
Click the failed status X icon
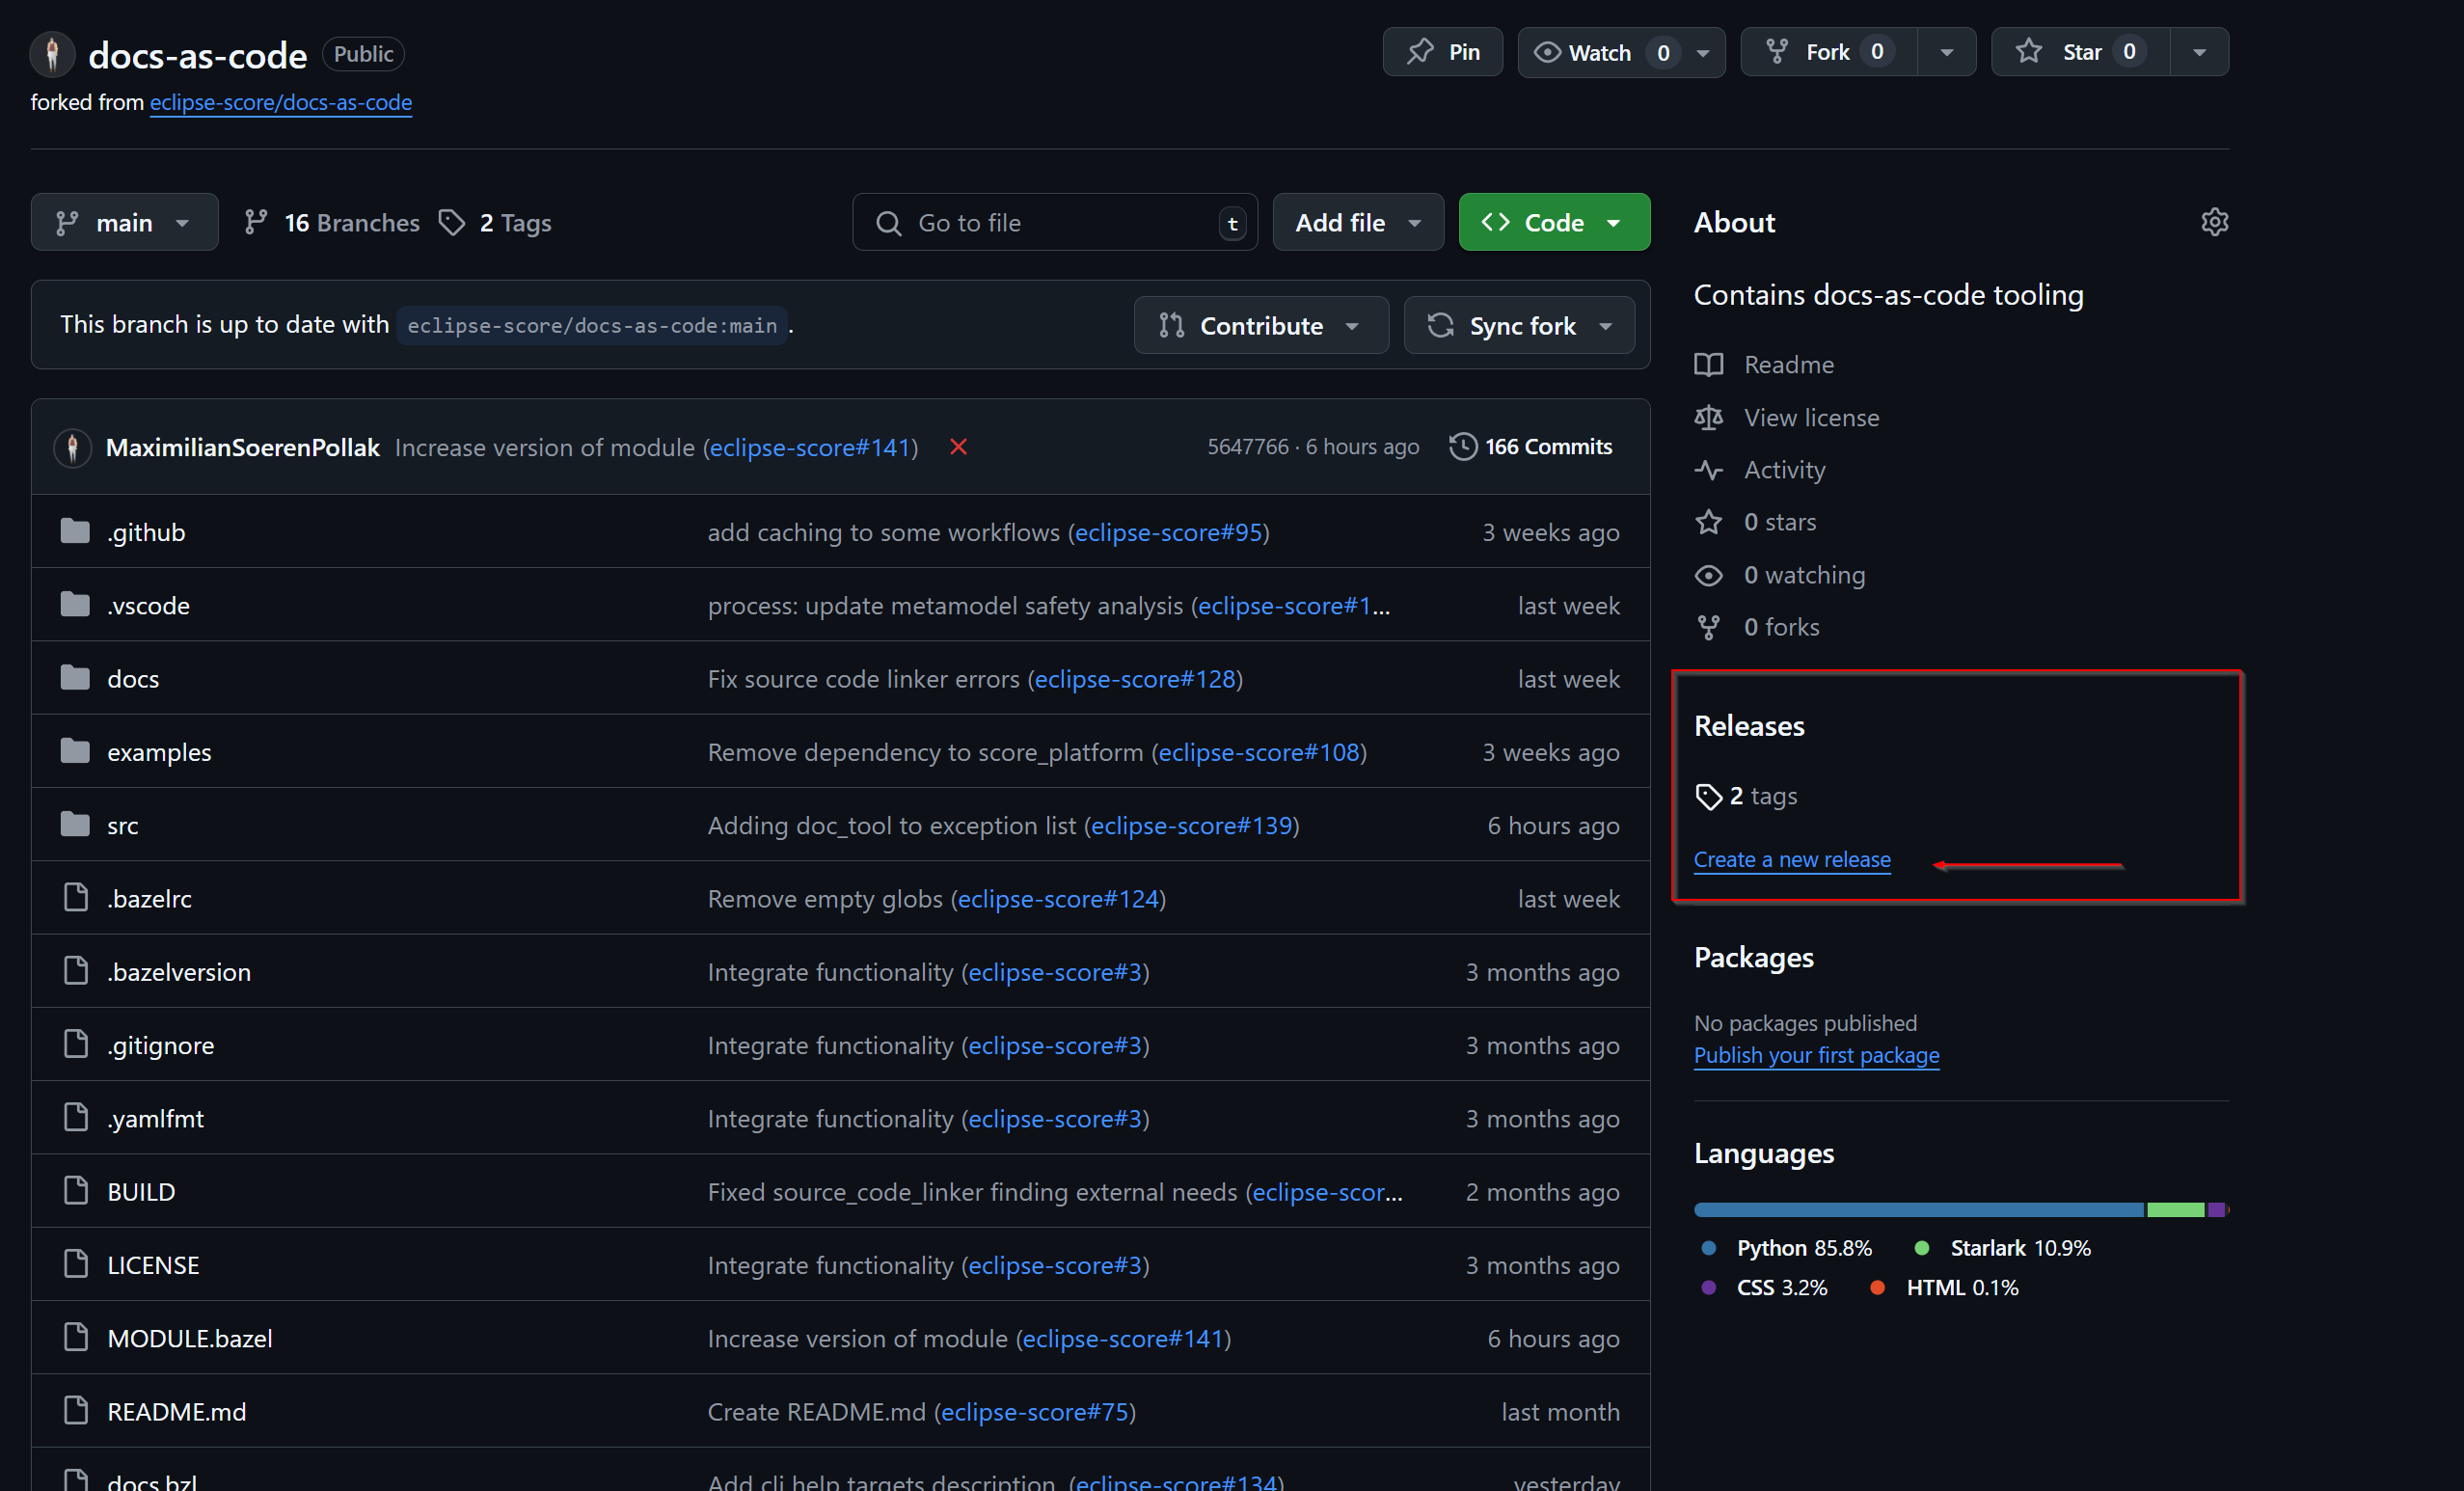click(x=958, y=447)
